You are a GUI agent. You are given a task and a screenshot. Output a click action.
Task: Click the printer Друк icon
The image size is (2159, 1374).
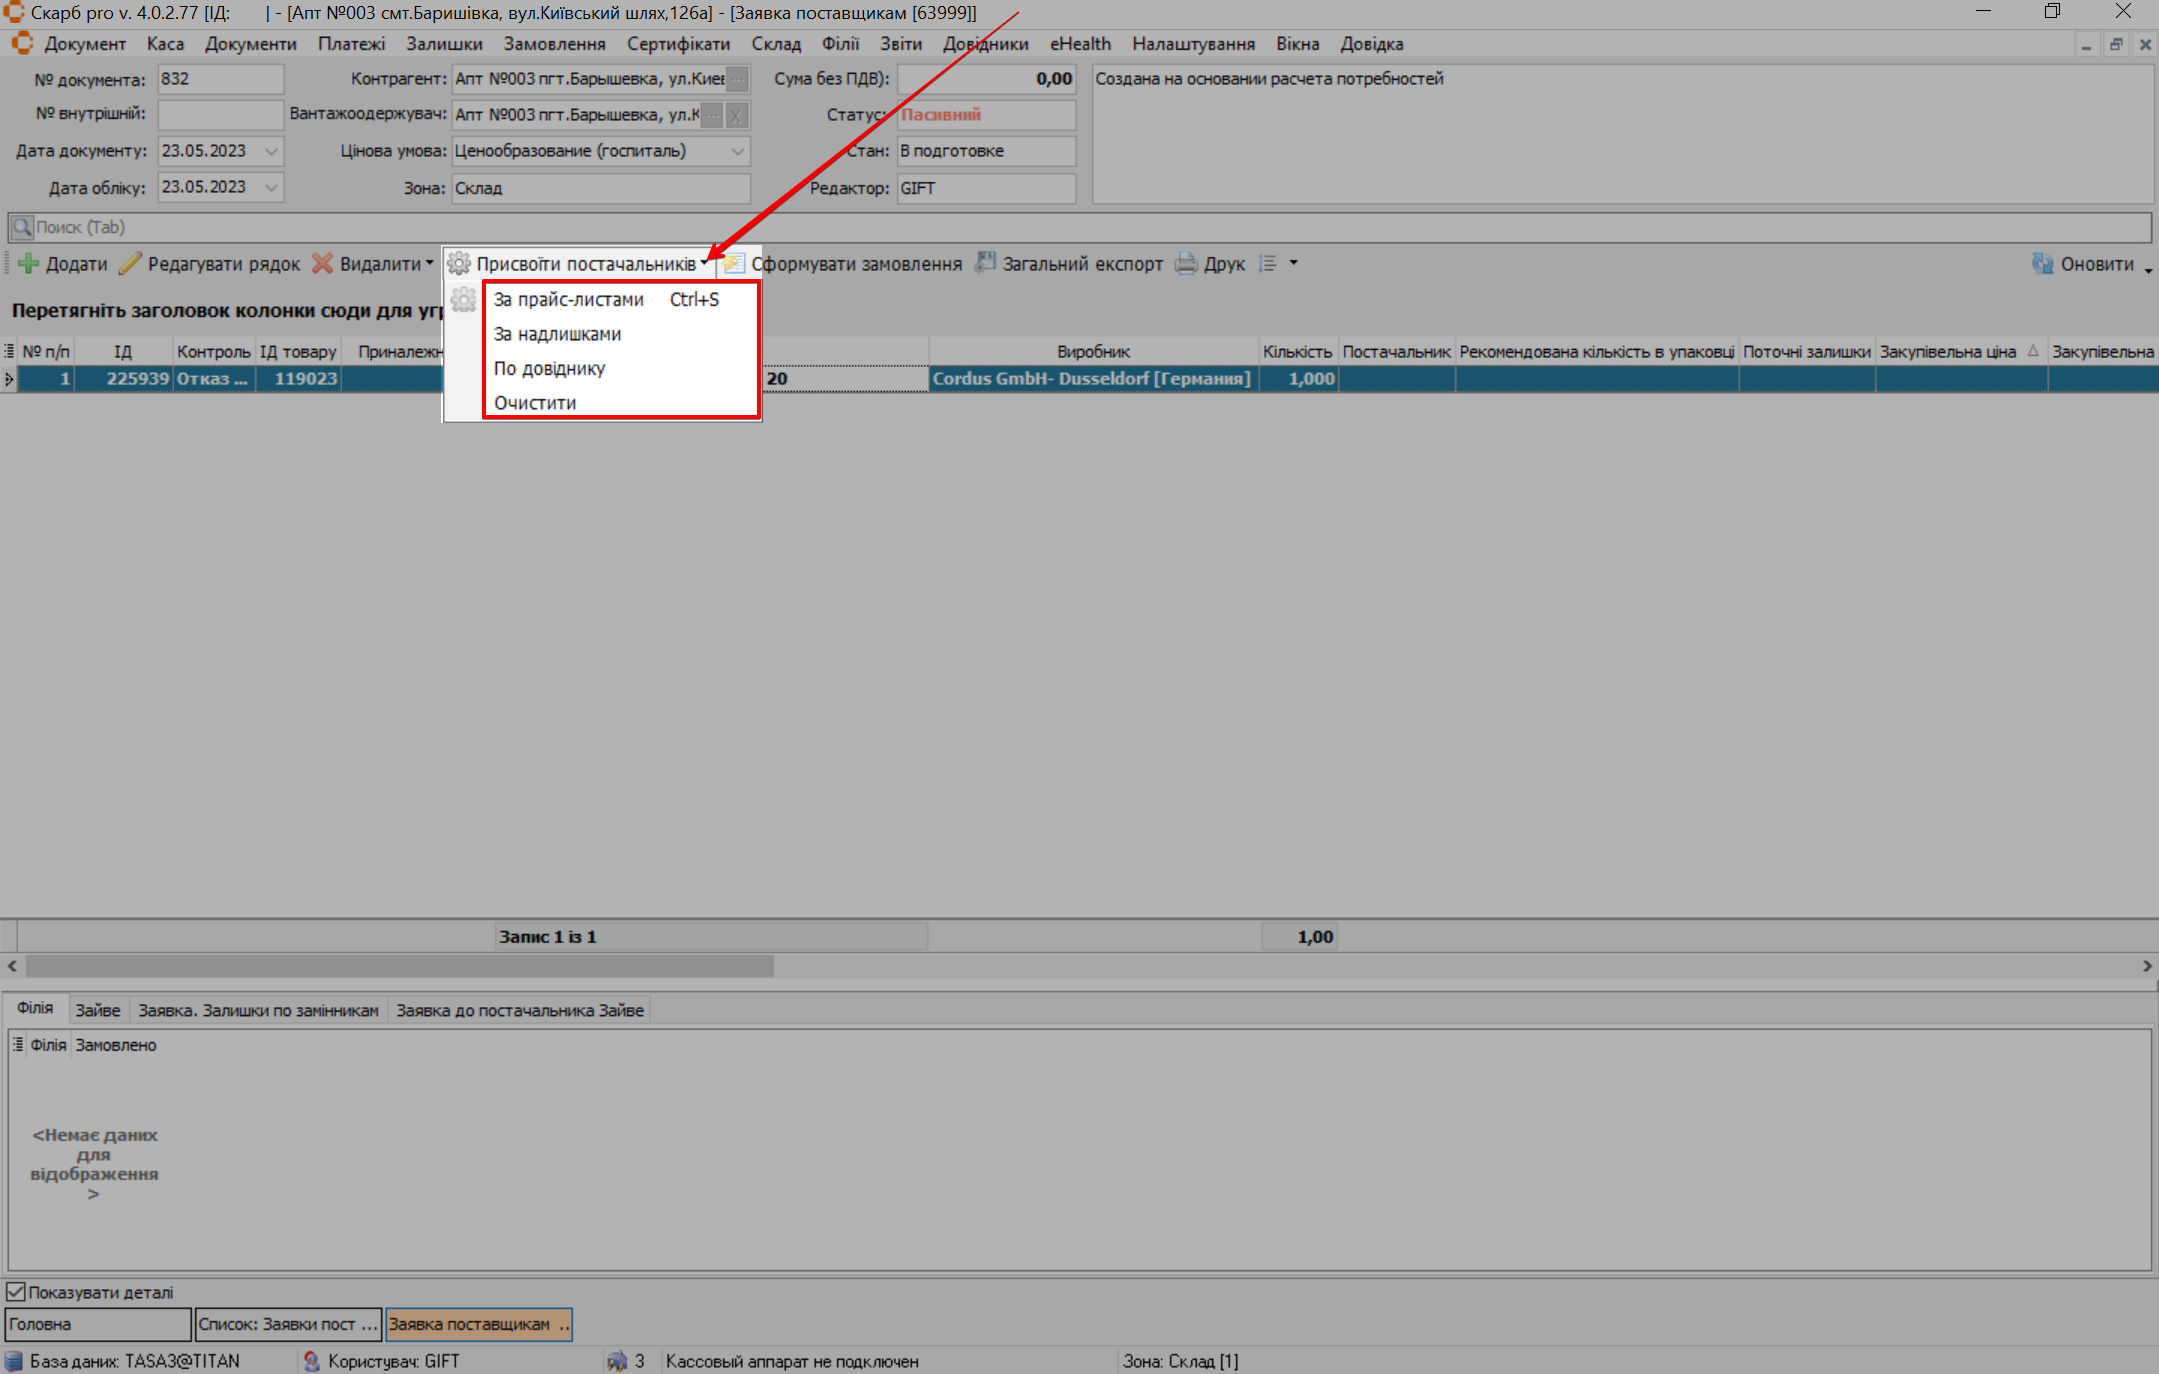tap(1186, 264)
